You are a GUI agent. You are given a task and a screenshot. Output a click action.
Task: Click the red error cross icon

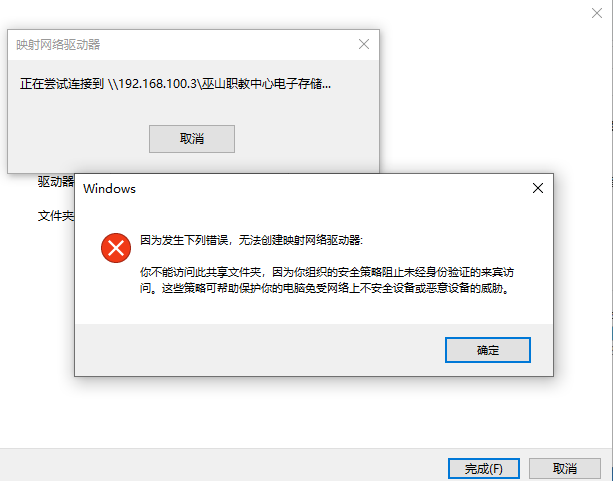[116, 248]
